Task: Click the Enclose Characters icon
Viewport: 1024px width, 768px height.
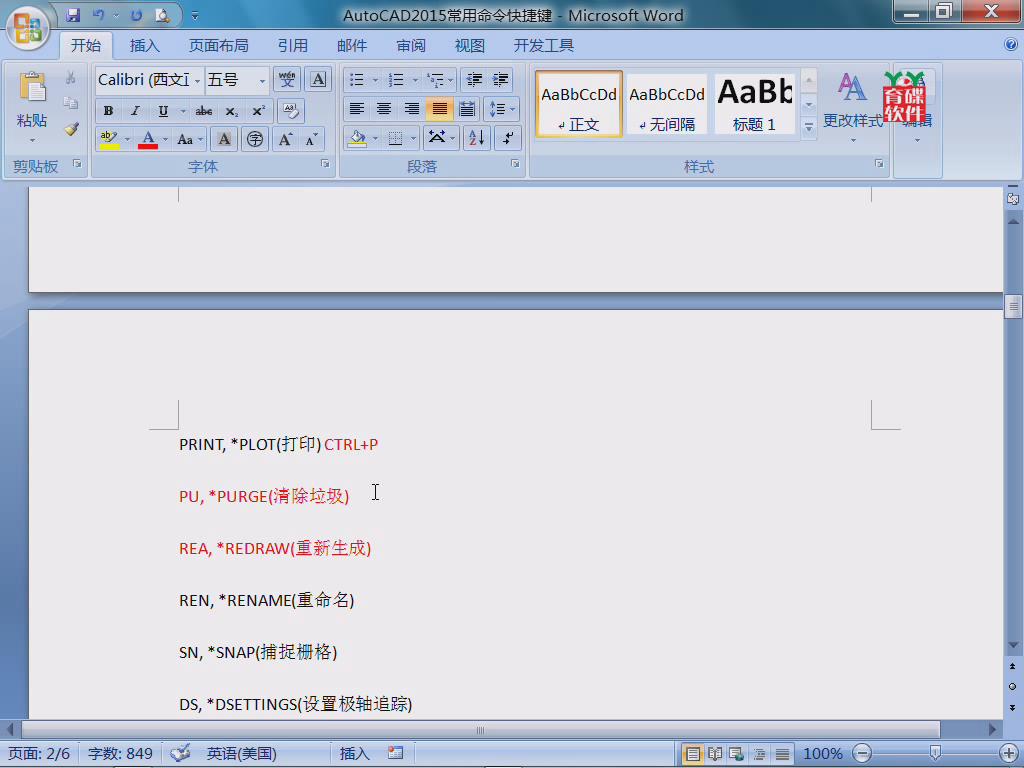Action: click(x=255, y=139)
